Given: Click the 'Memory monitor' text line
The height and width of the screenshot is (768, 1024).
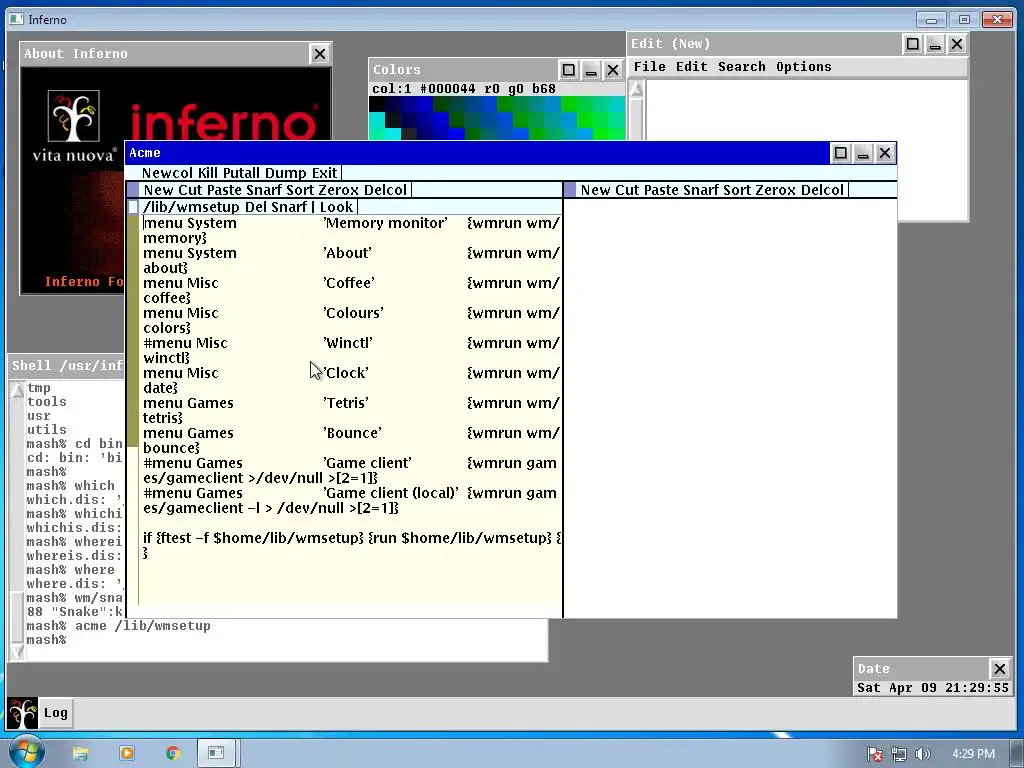Looking at the screenshot, I should coord(385,223).
